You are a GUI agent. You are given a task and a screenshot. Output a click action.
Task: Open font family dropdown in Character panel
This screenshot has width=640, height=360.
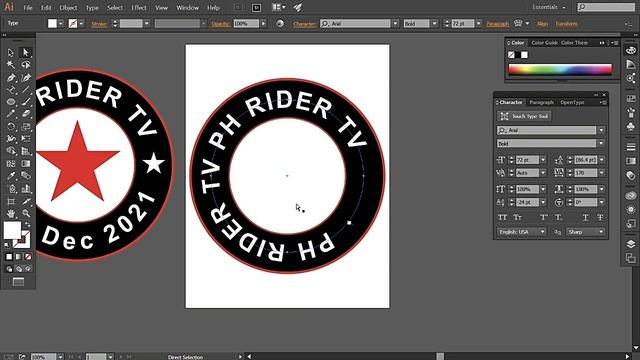[601, 130]
